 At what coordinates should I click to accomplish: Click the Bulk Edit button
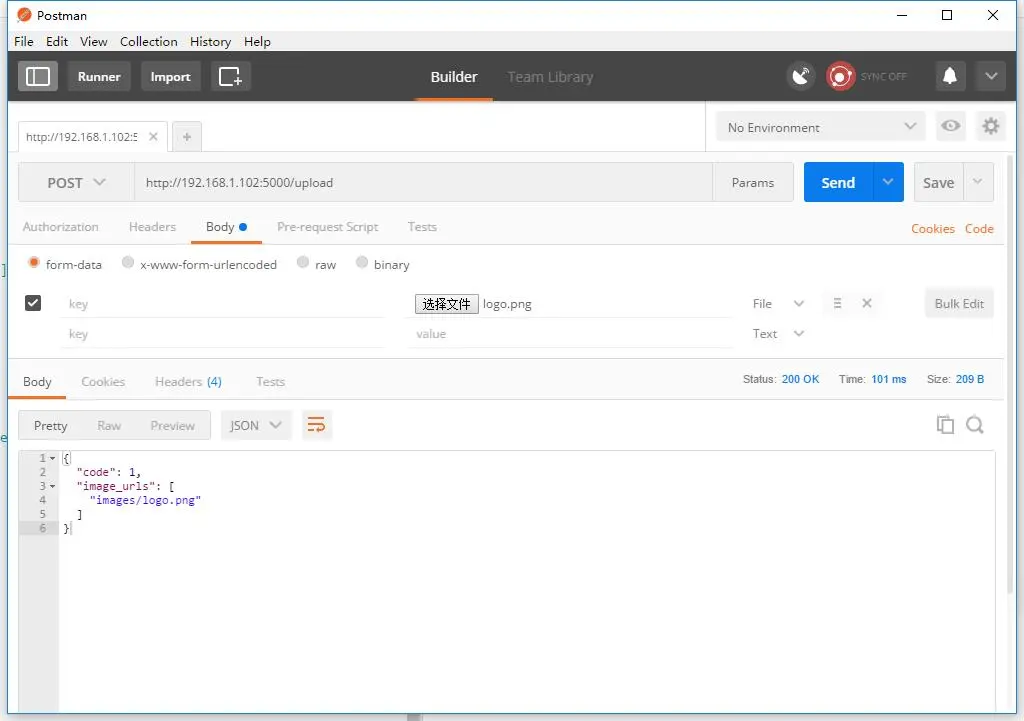click(x=959, y=303)
